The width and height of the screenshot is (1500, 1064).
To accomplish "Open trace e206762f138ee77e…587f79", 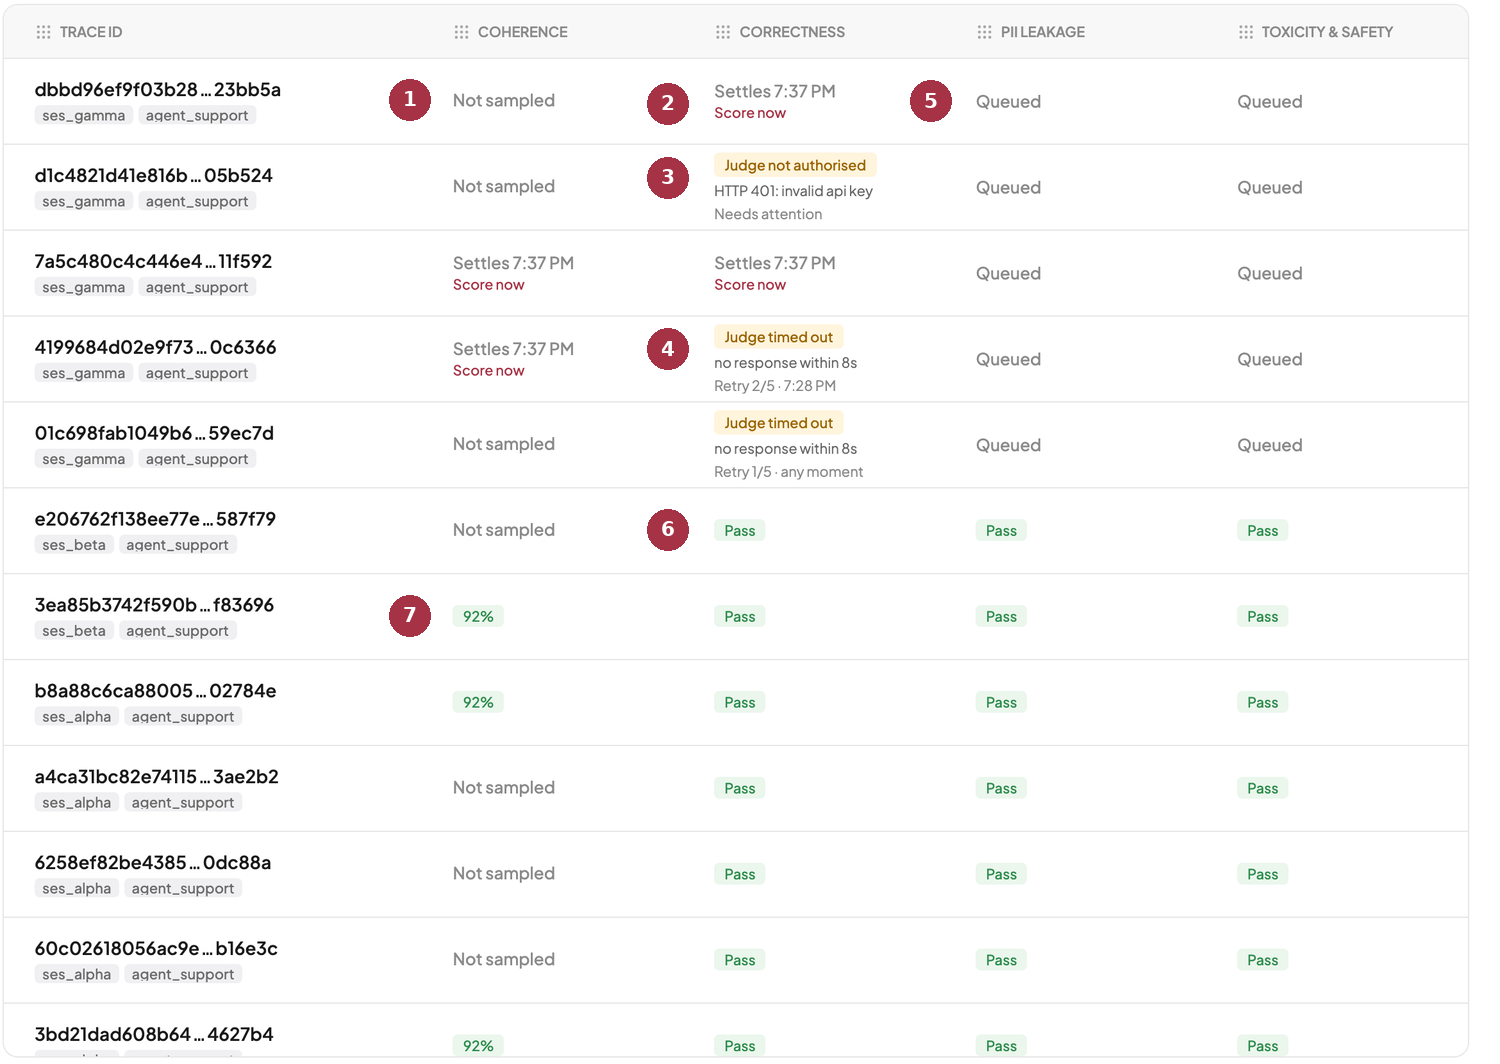I will (155, 520).
